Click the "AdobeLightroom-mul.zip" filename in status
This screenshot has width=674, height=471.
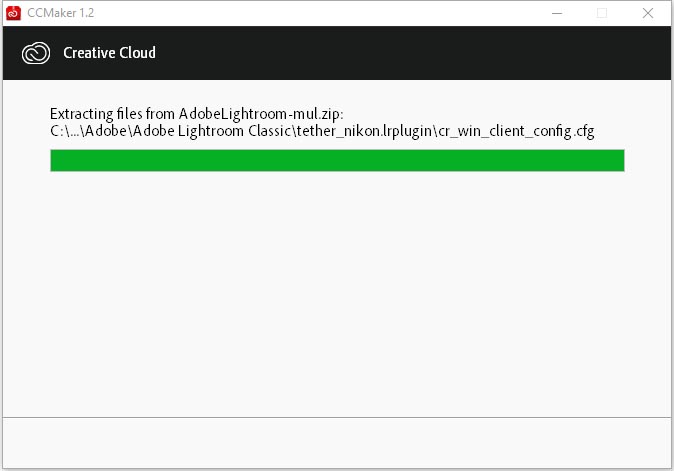tap(259, 114)
